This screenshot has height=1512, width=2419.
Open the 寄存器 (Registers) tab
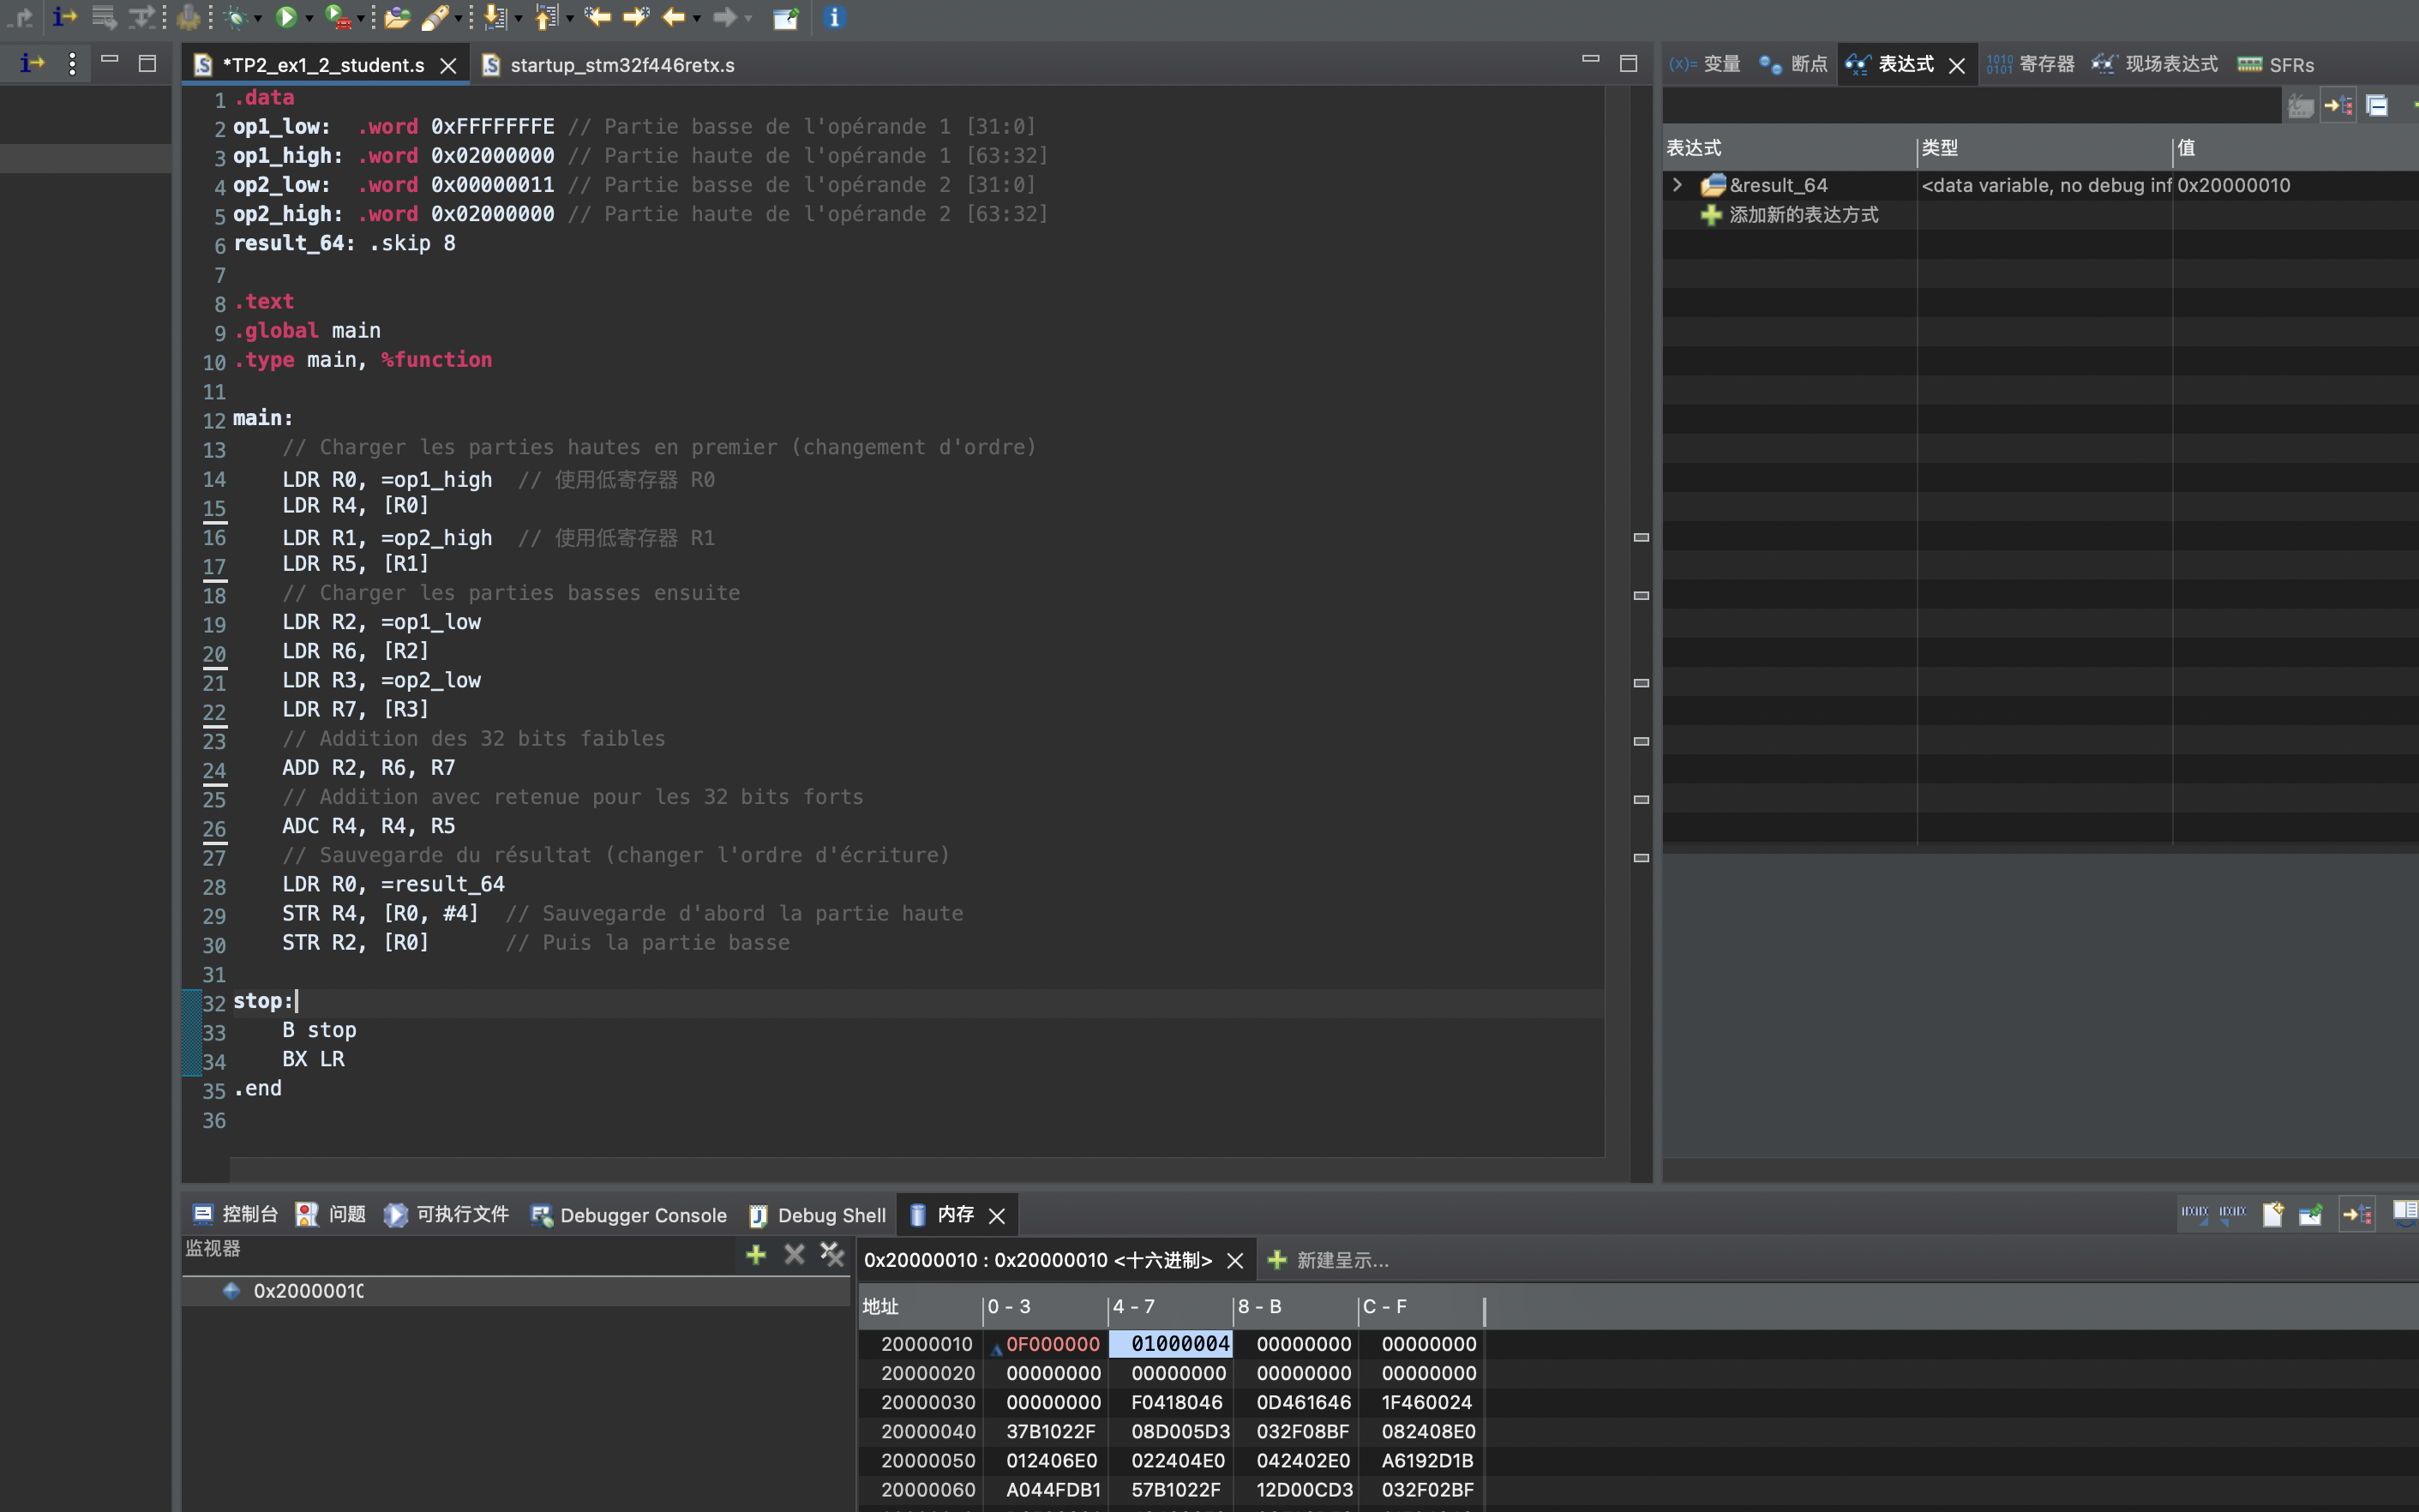2033,65
